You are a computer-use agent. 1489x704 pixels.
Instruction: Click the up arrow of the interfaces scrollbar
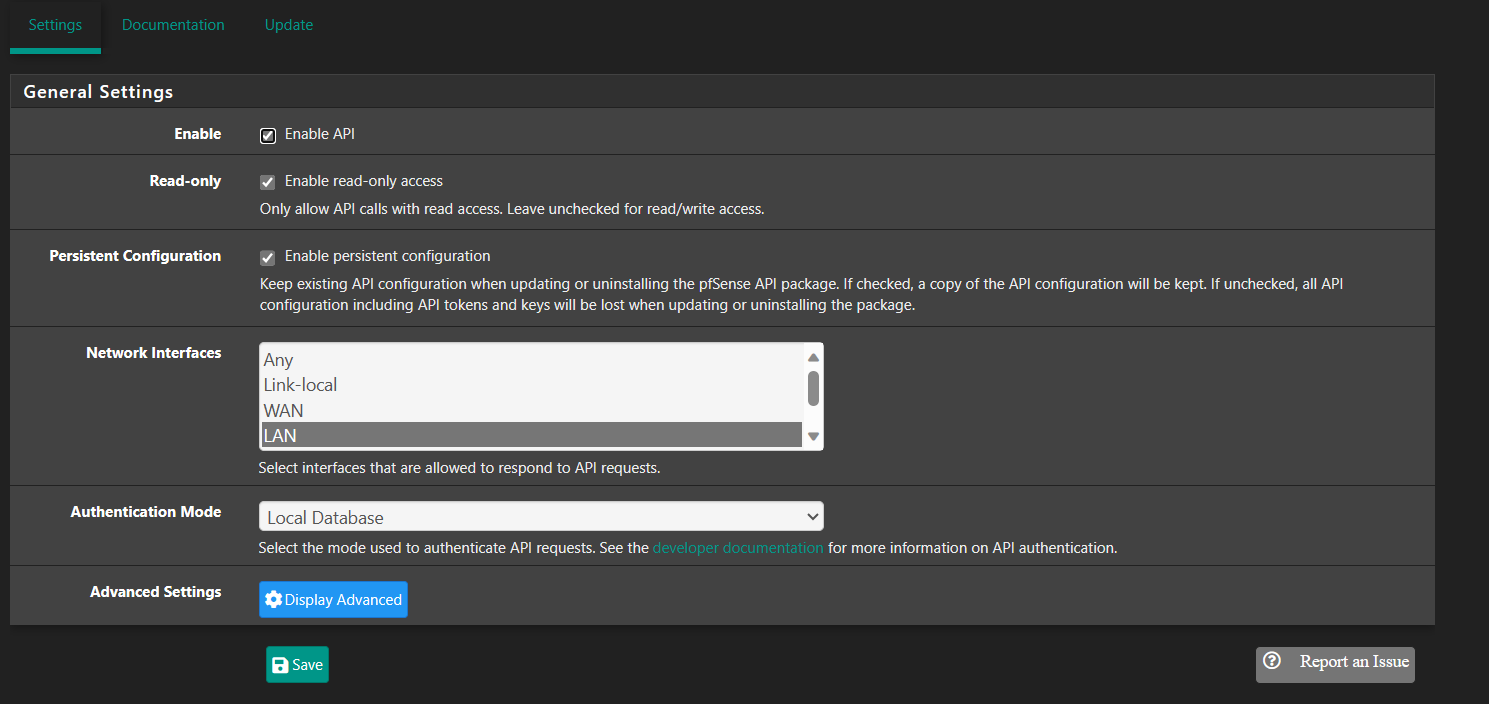[812, 355]
